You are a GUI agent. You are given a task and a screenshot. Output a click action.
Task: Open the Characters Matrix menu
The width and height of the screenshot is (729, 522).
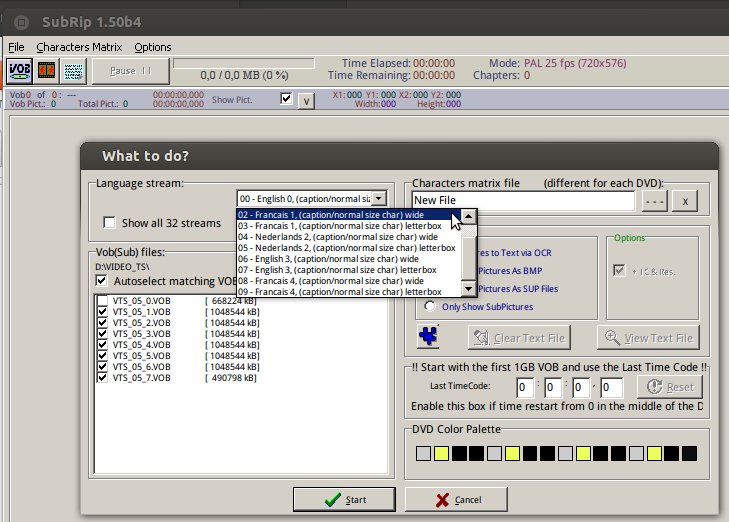coord(79,47)
